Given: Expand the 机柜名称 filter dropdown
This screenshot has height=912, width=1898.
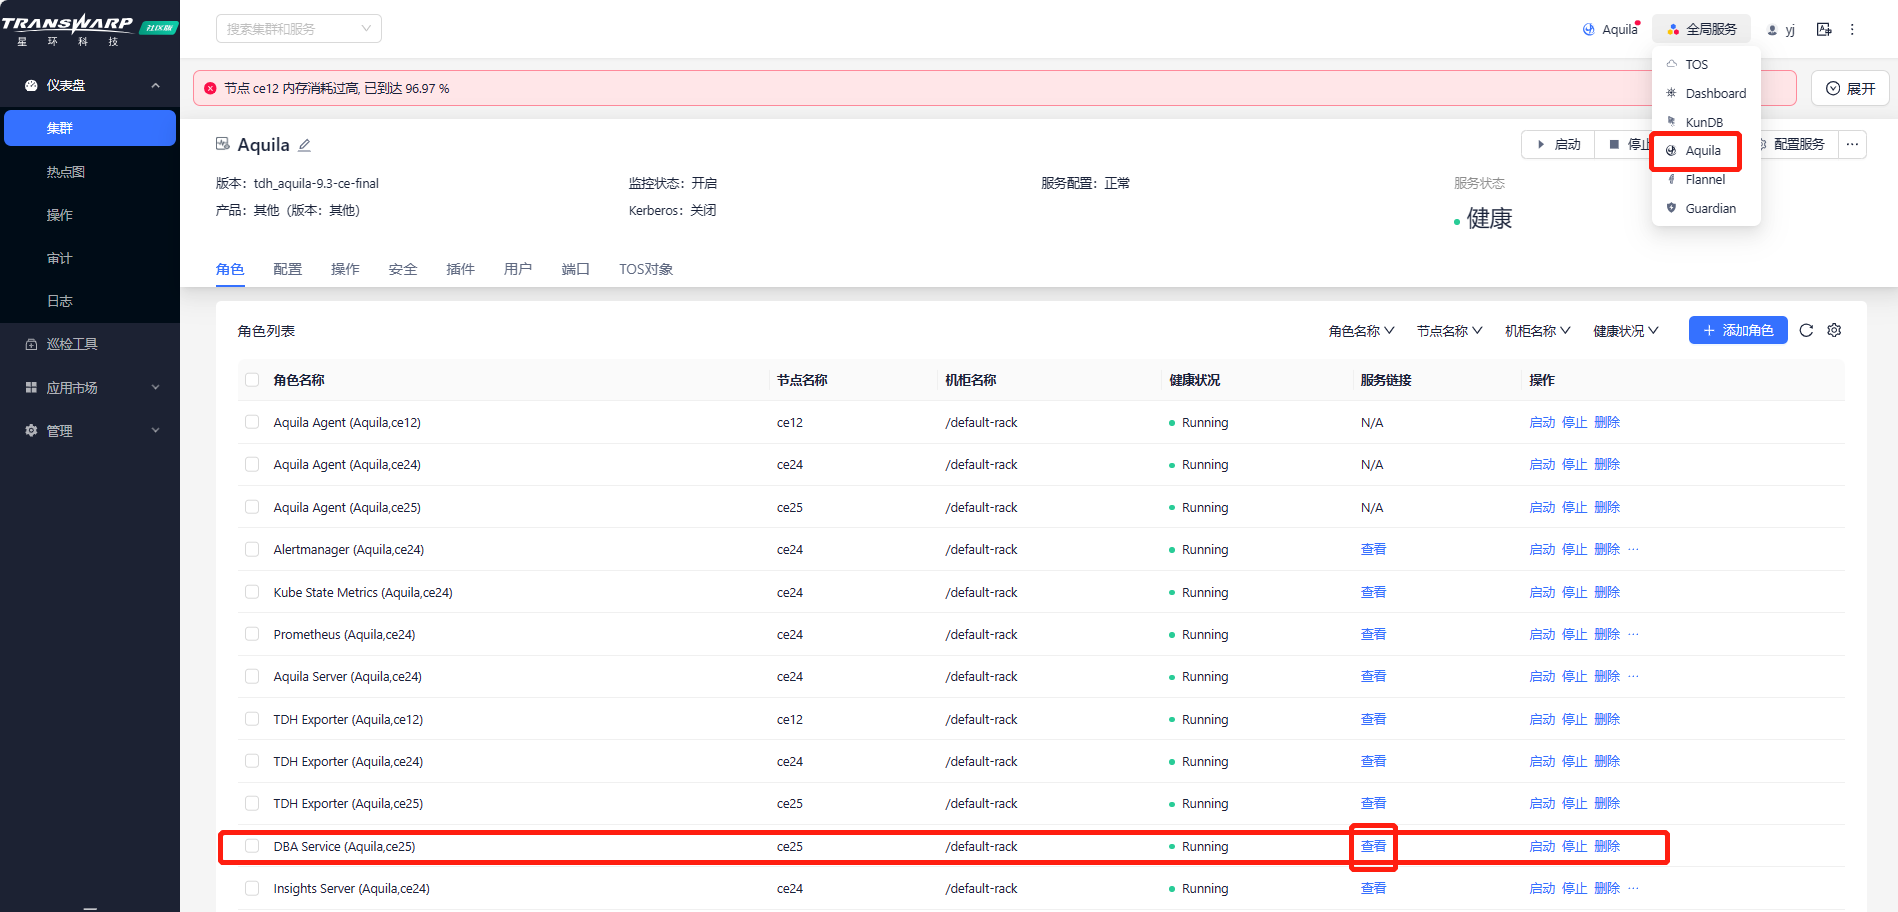Looking at the screenshot, I should tap(1537, 331).
